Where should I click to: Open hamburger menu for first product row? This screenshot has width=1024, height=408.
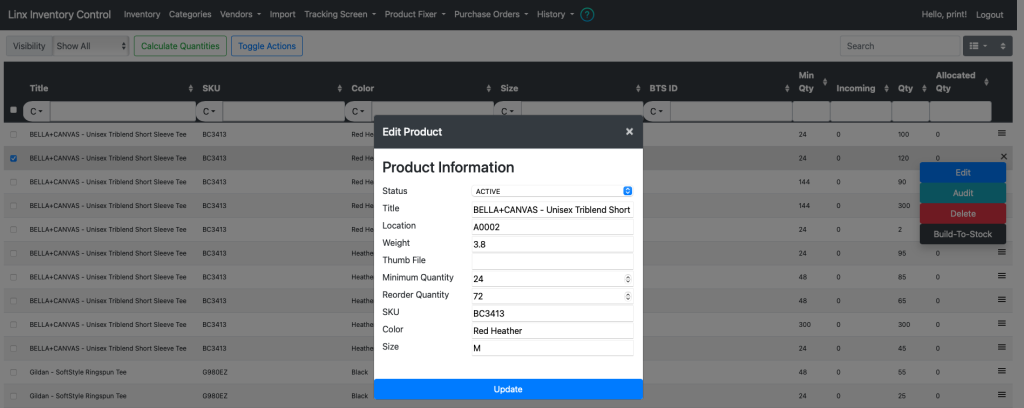click(x=1002, y=133)
